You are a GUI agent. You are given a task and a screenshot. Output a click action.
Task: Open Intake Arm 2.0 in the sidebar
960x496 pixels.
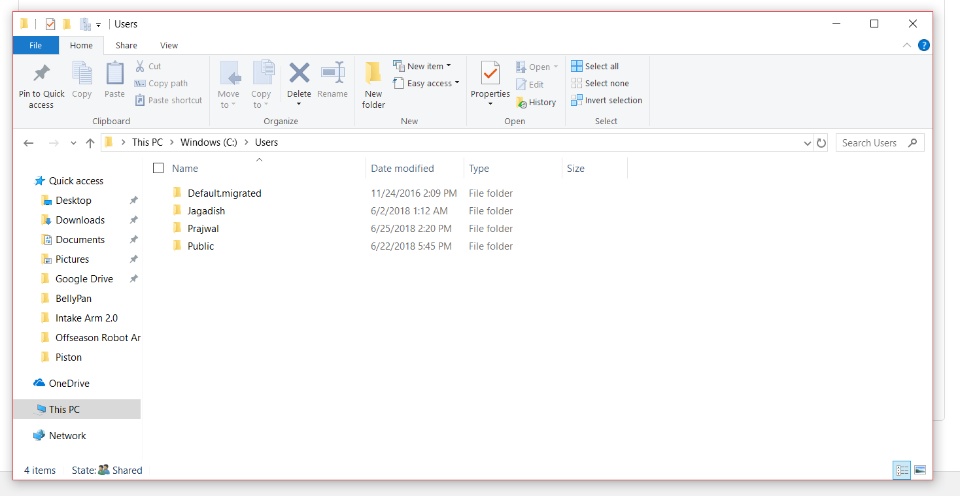86,318
